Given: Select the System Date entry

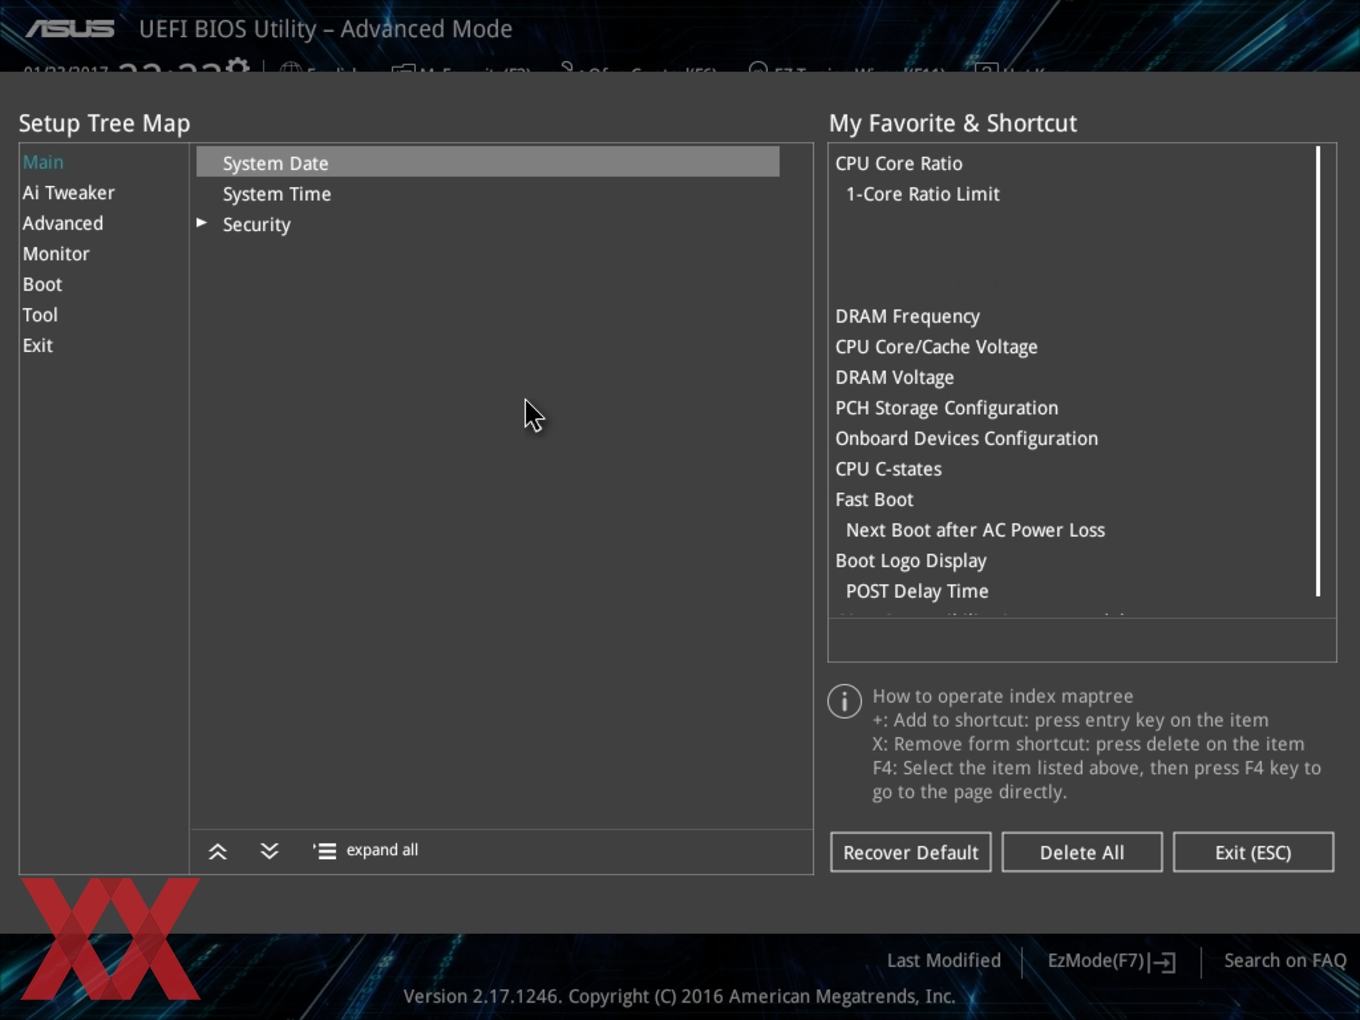Looking at the screenshot, I should (488, 162).
